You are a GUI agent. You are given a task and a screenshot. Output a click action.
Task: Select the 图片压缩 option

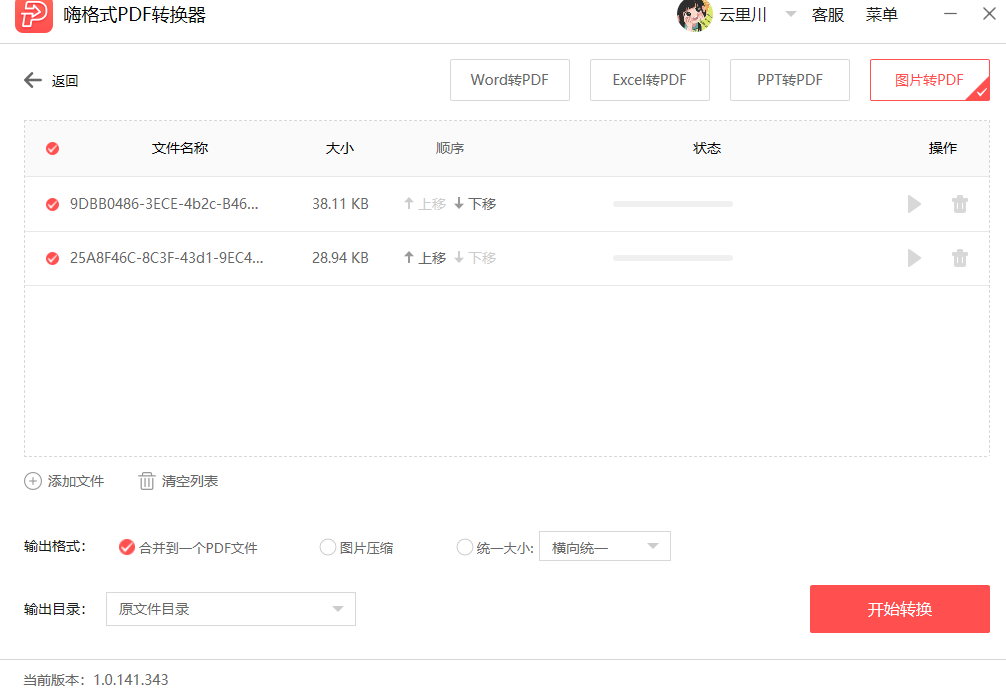(328, 547)
